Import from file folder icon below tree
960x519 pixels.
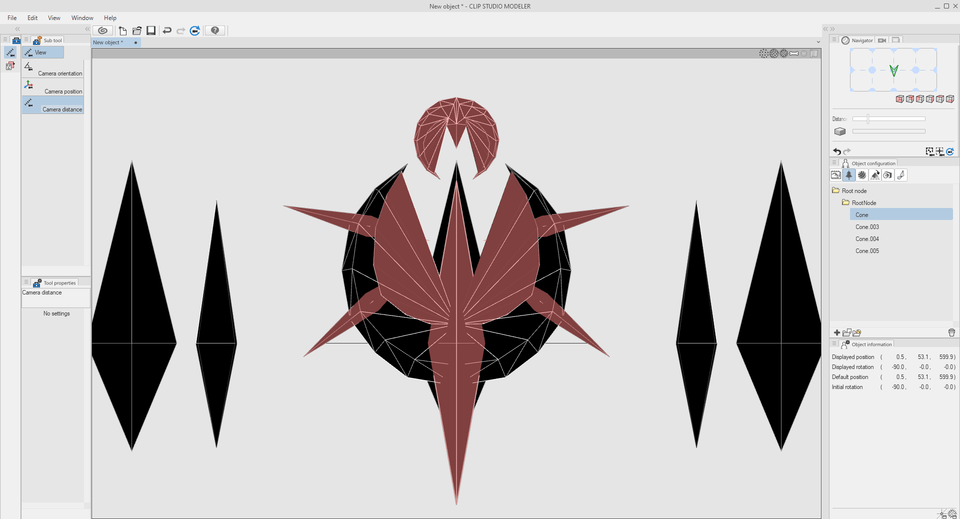point(847,332)
